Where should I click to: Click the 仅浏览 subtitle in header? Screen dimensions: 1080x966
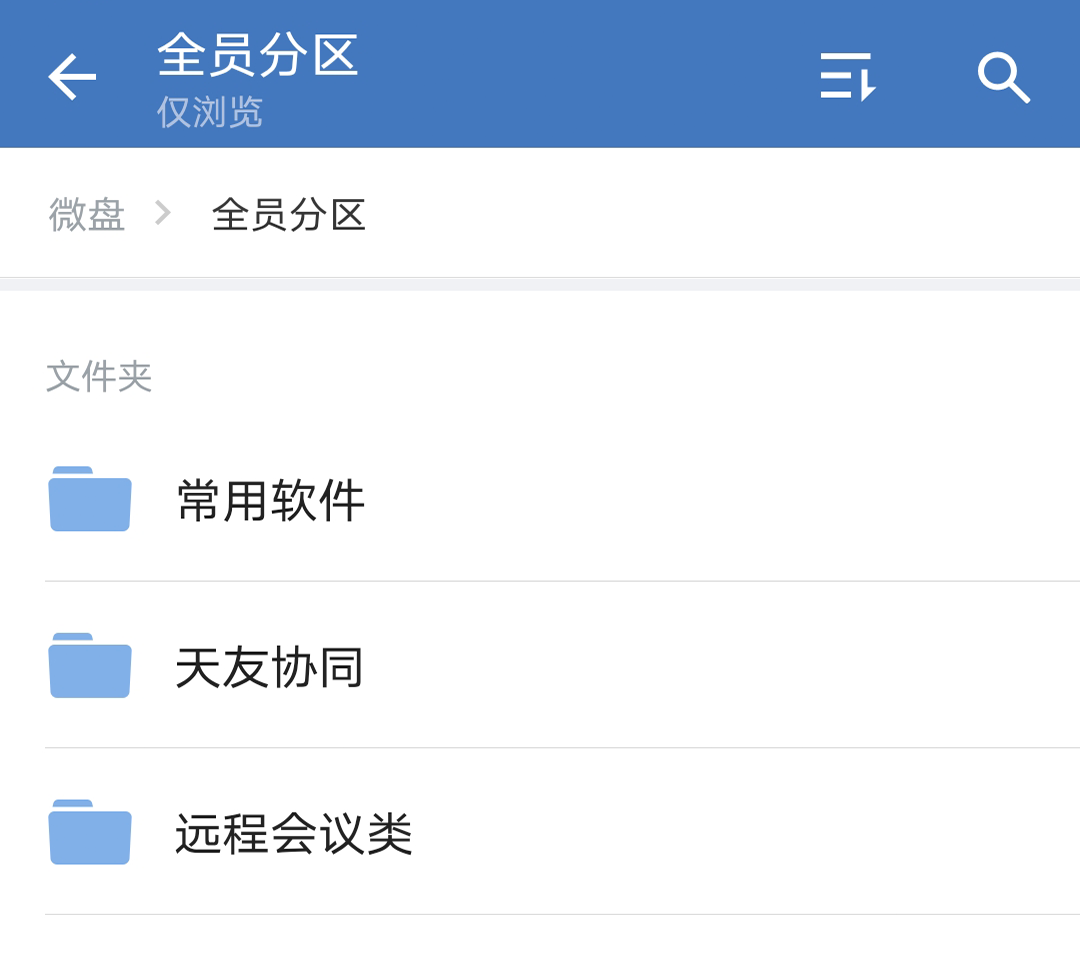210,112
